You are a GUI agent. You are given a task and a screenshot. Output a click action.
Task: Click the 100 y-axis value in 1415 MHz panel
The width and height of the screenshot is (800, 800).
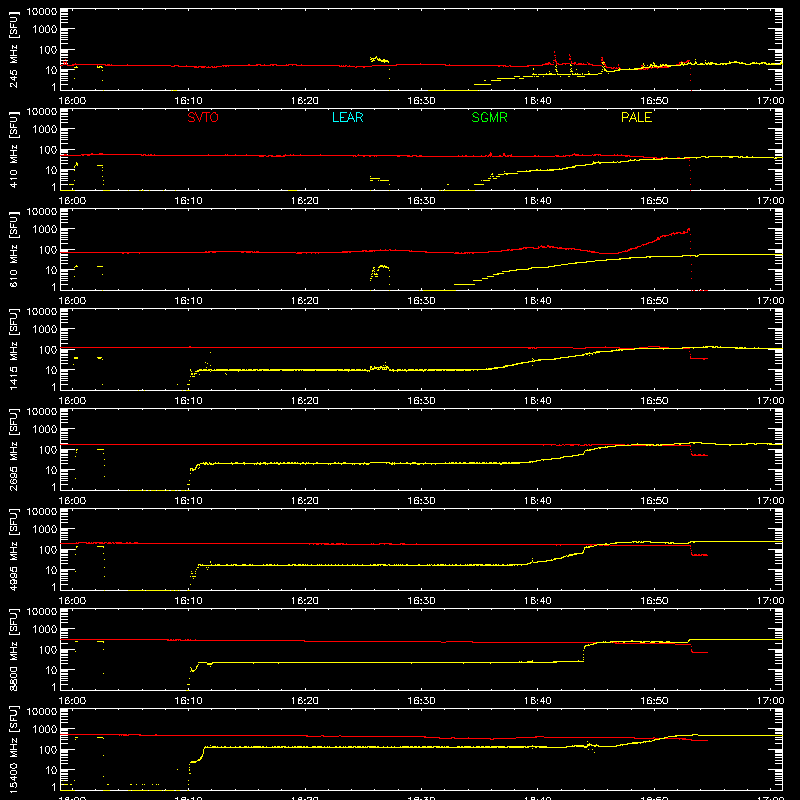pyautogui.click(x=48, y=350)
